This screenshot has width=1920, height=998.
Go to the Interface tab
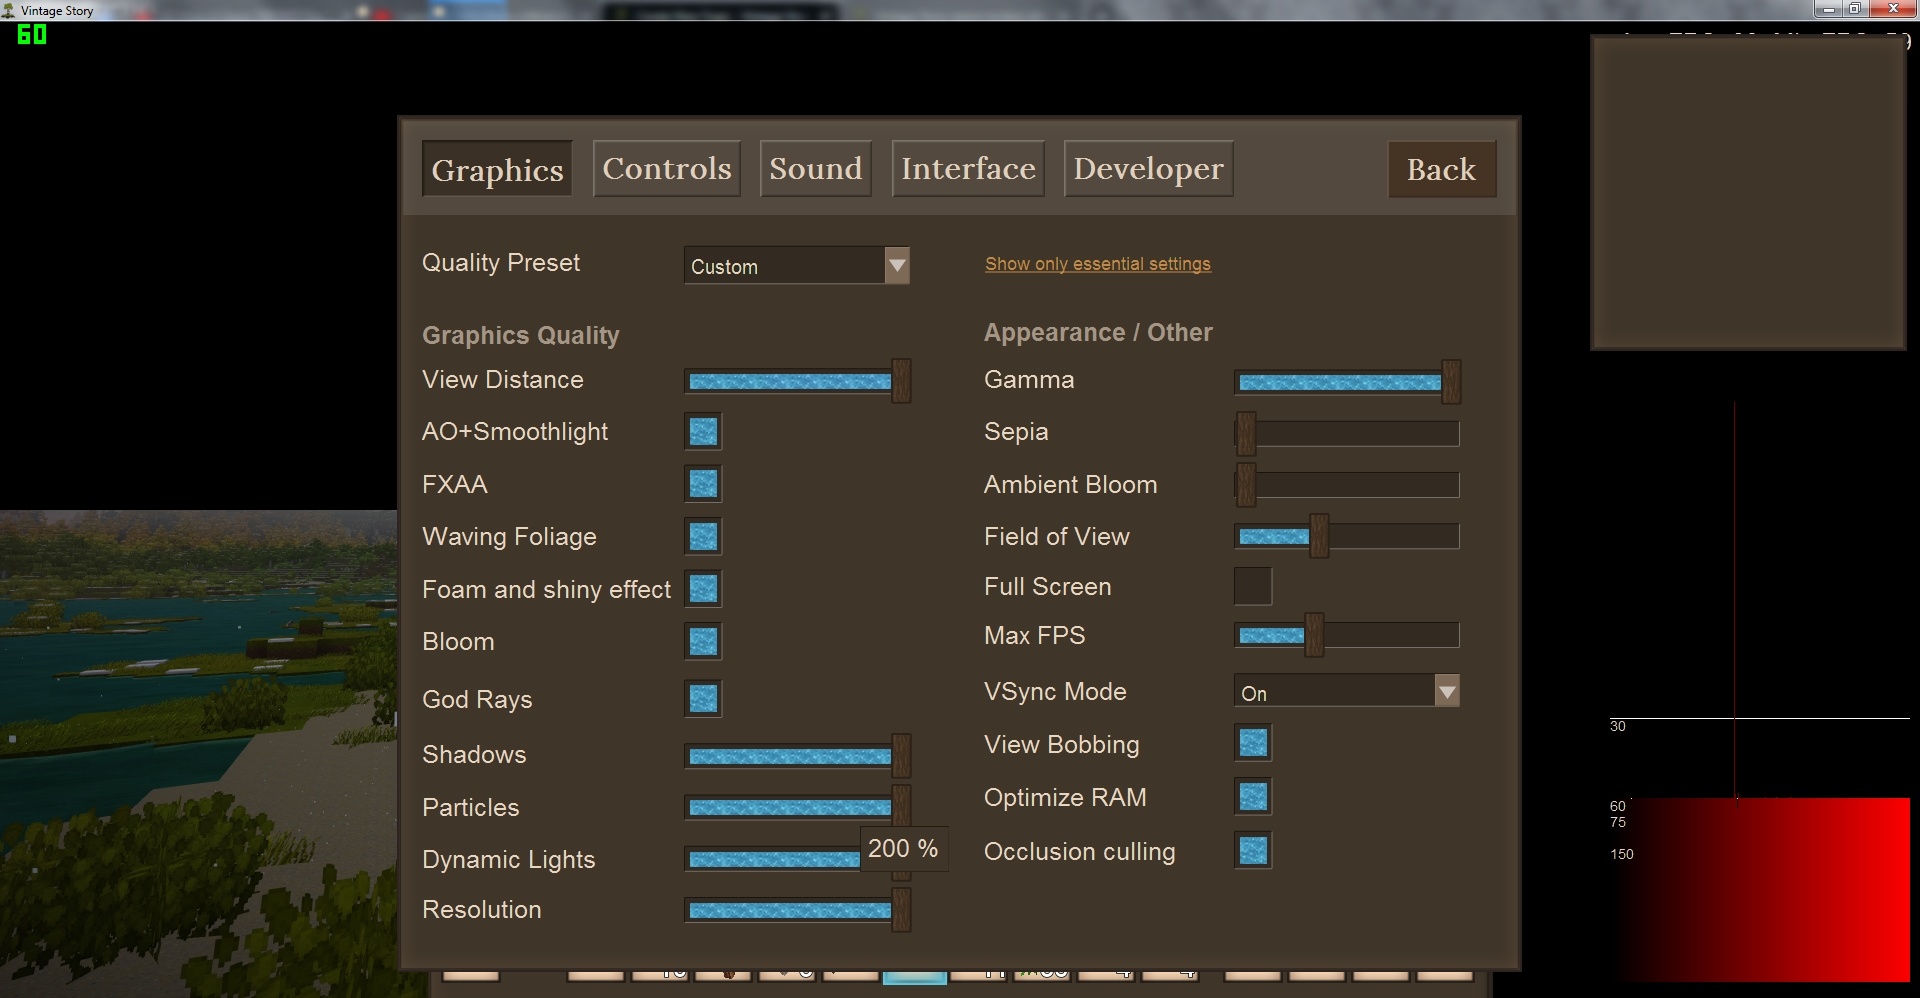(x=967, y=169)
